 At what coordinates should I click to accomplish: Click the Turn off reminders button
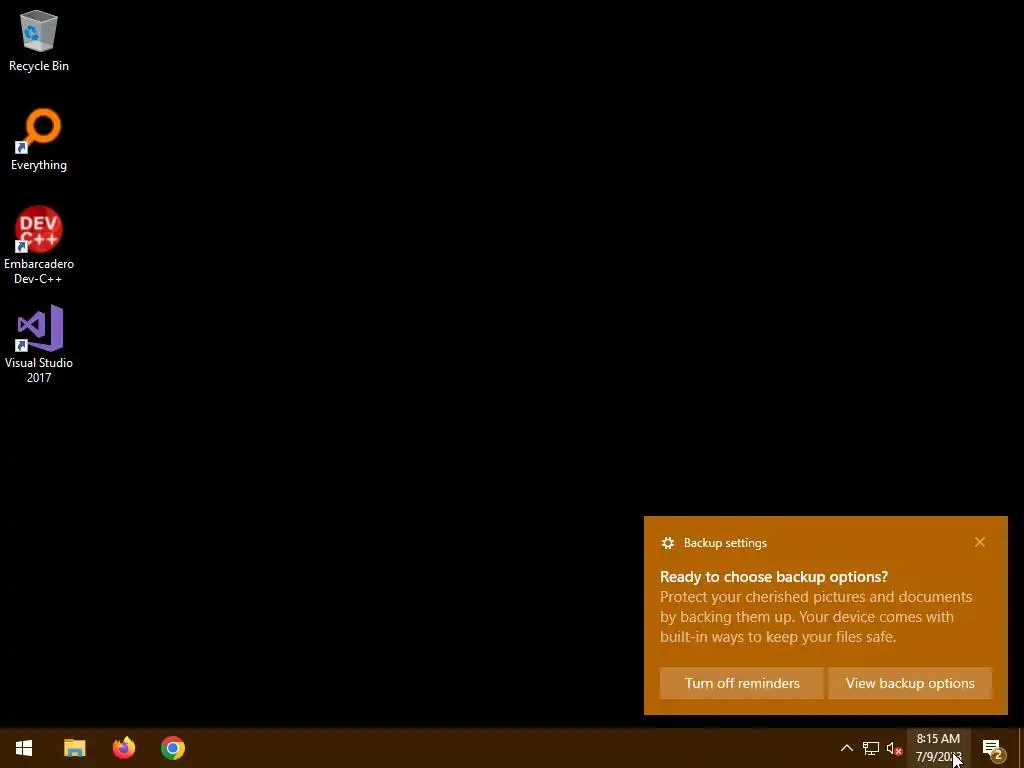point(742,683)
